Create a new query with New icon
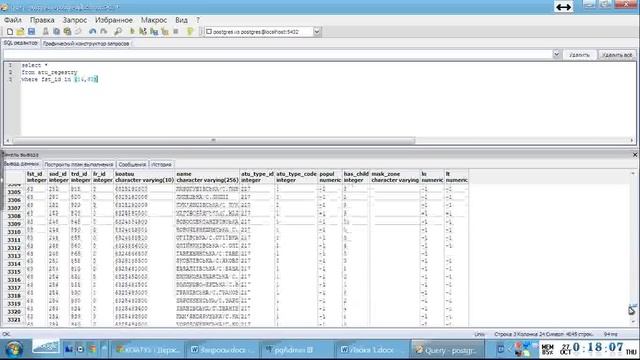The height and width of the screenshot is (360, 640). point(10,31)
